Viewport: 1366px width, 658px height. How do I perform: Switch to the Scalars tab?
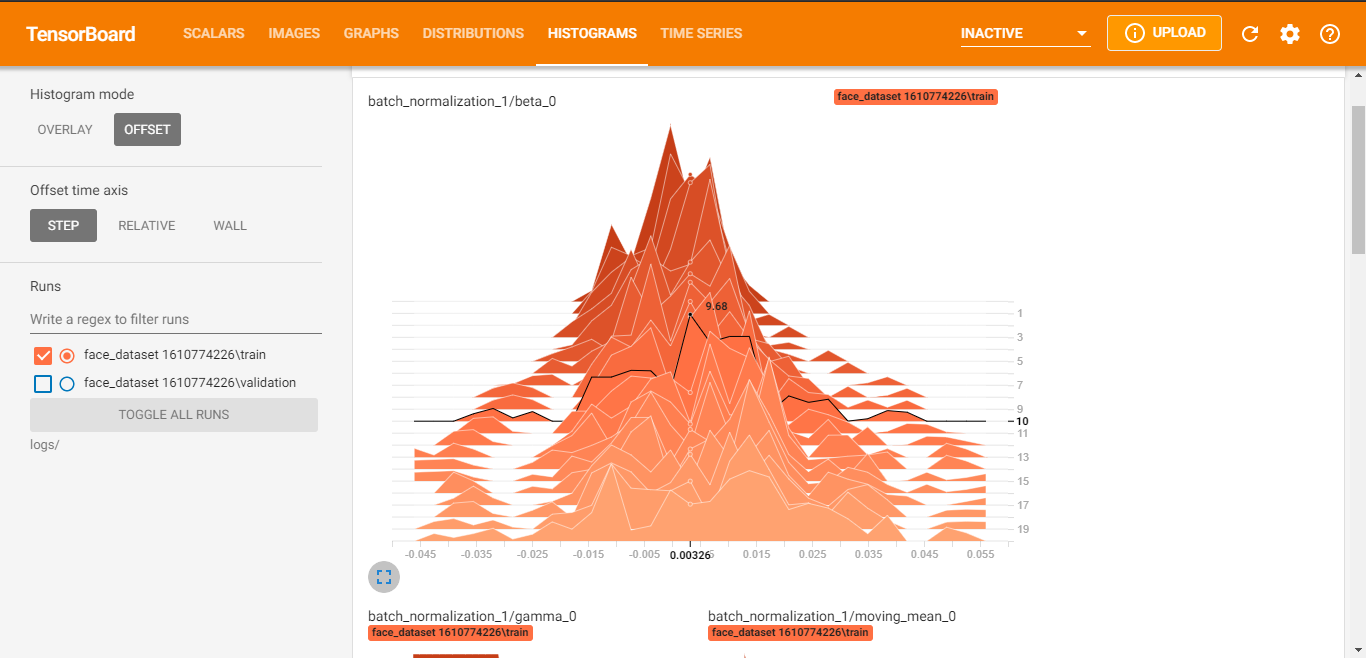coord(213,34)
